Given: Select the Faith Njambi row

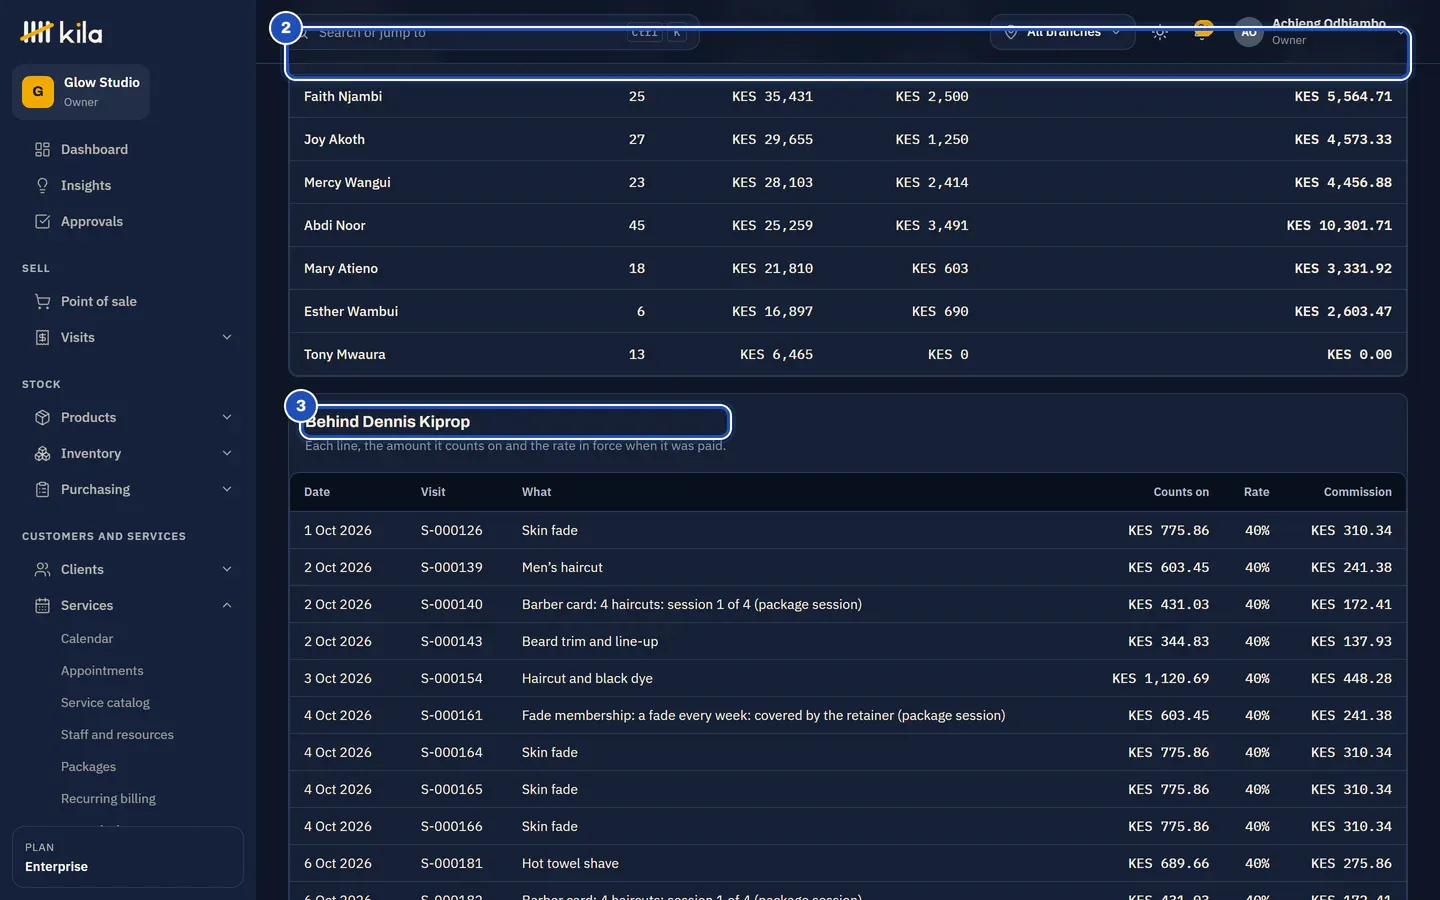Looking at the screenshot, I should click(848, 97).
